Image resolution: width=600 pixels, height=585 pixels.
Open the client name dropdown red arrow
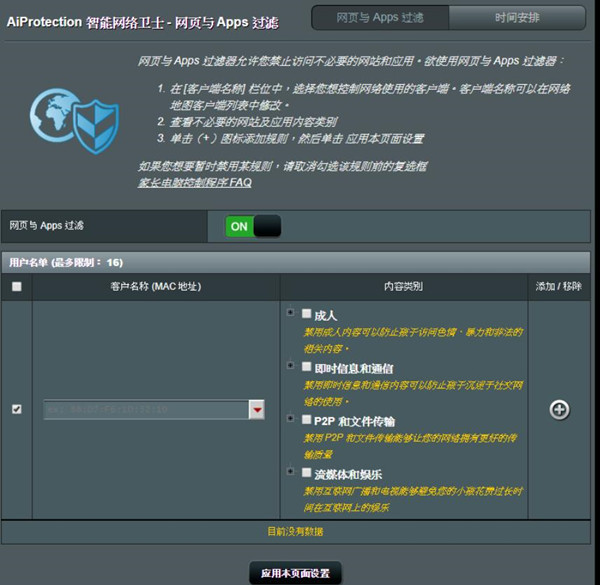tap(257, 410)
